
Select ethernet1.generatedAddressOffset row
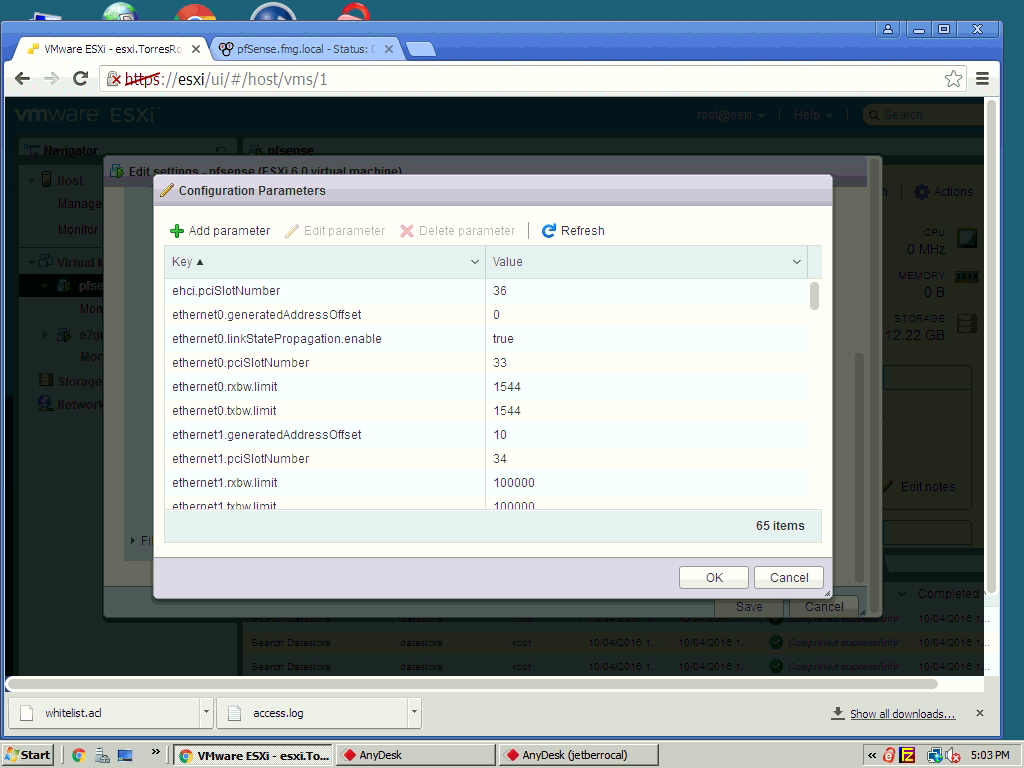[x=487, y=435]
